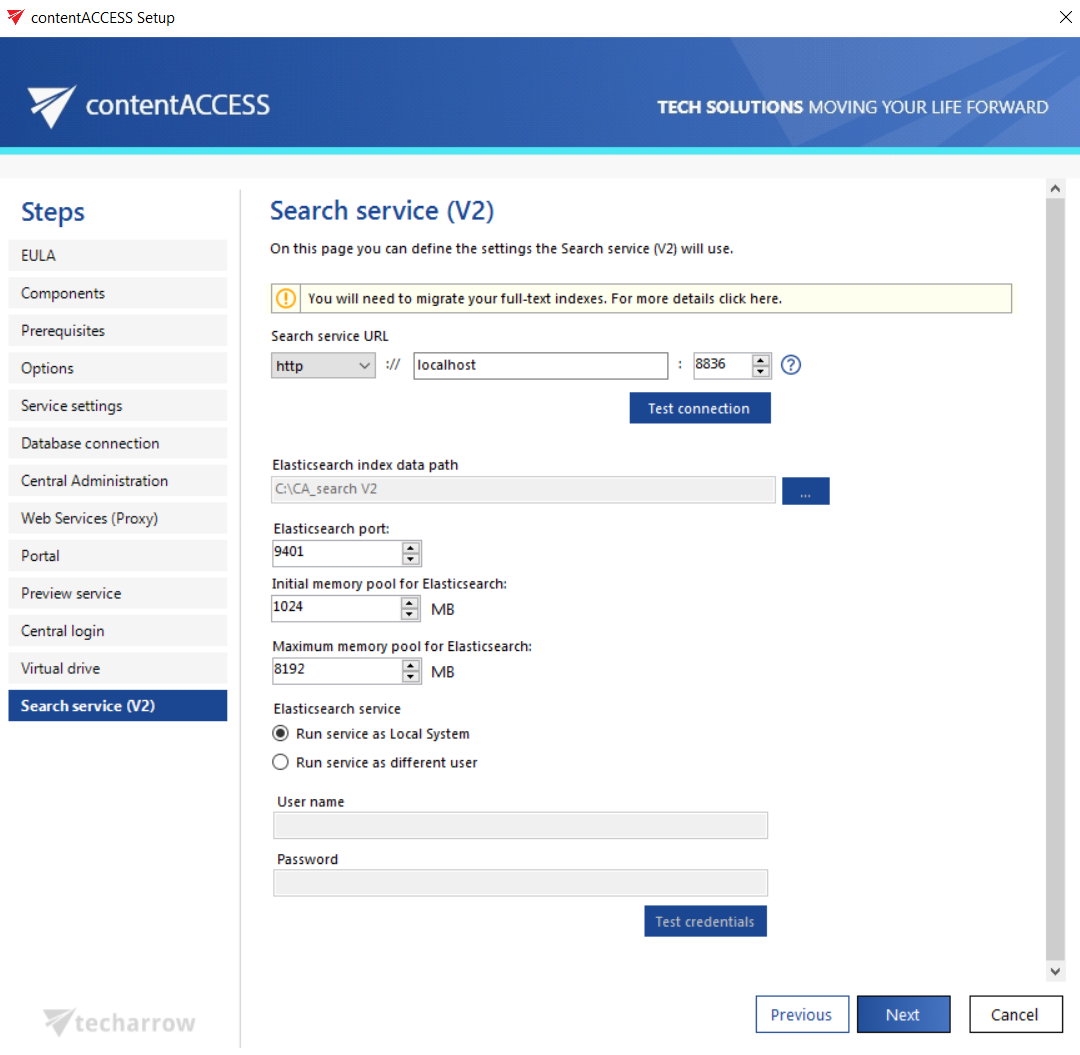Click the help question mark icon beside port
1080x1055 pixels.
(791, 365)
